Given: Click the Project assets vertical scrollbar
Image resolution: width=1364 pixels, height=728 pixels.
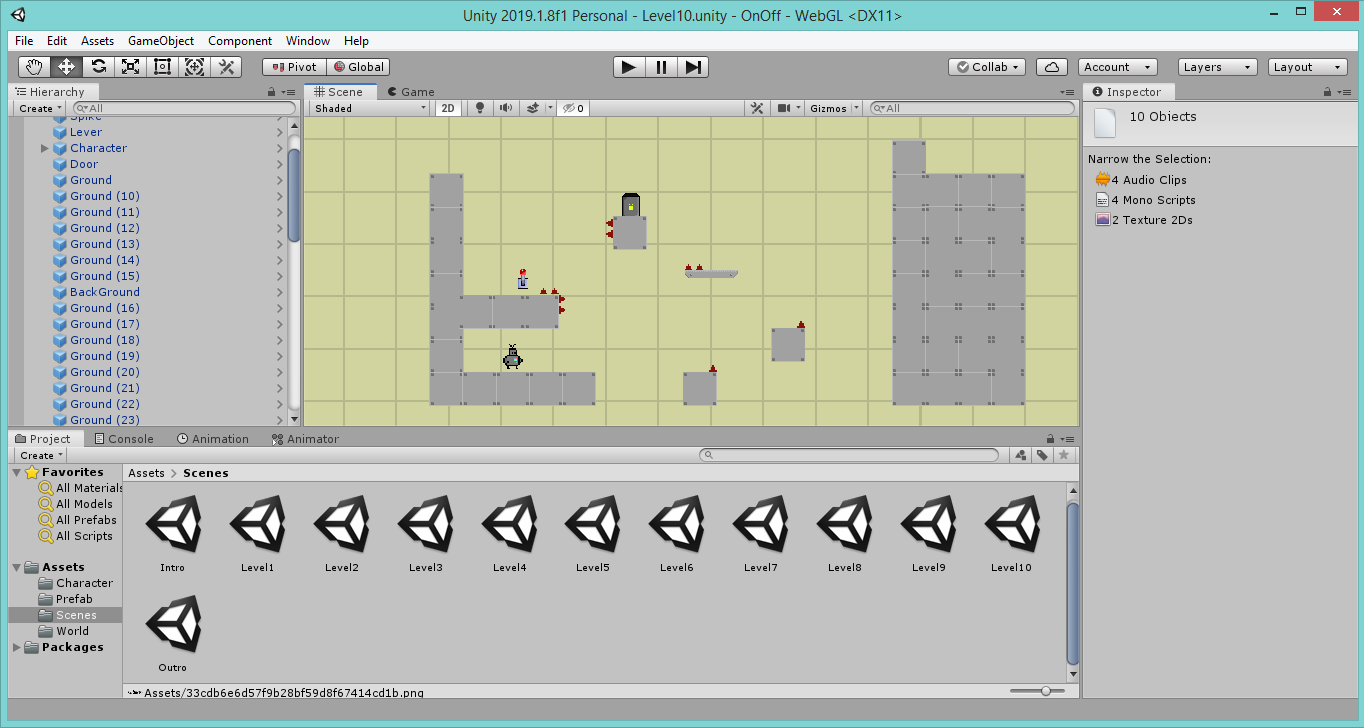Looking at the screenshot, I should coord(1073,584).
